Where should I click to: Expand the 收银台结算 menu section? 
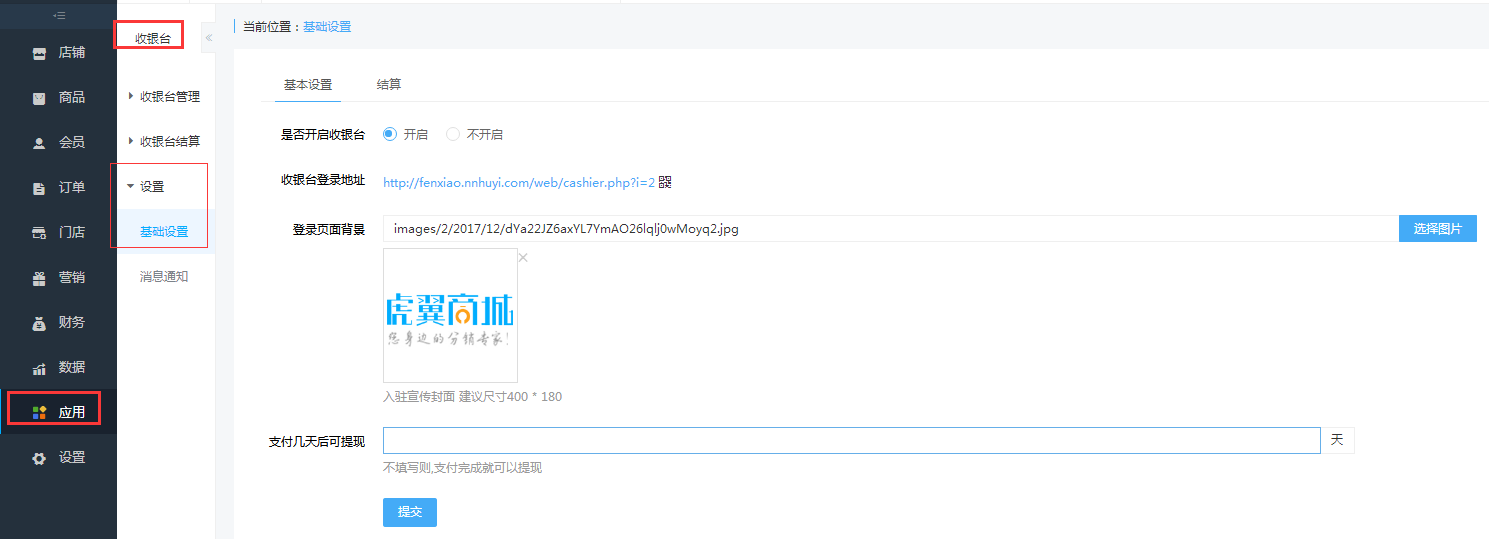click(x=131, y=141)
